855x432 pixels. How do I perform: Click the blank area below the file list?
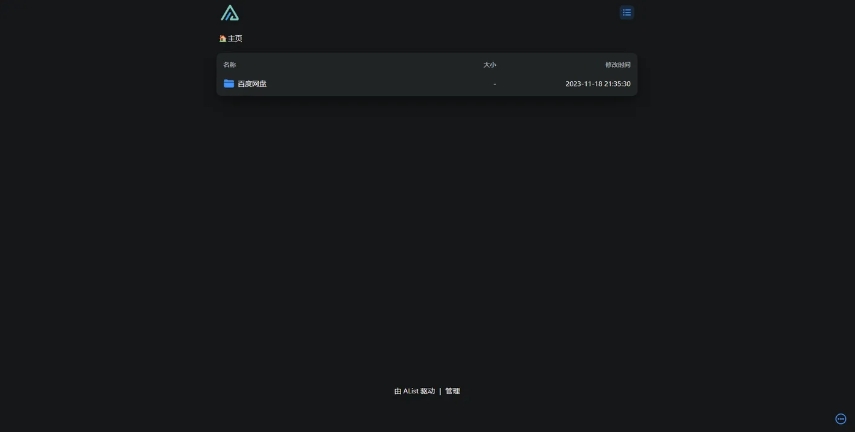tap(427, 229)
